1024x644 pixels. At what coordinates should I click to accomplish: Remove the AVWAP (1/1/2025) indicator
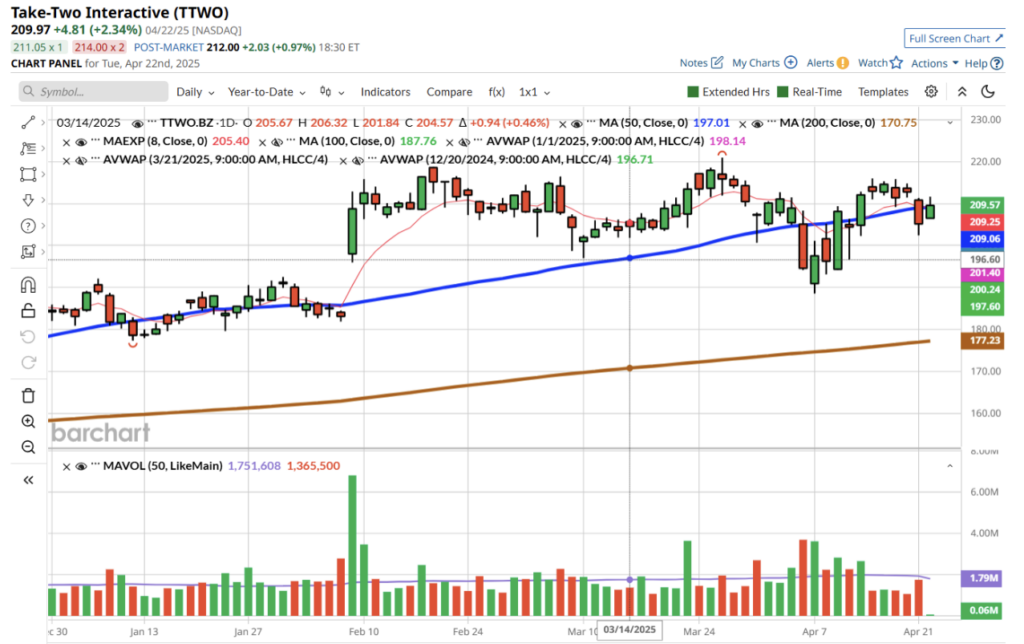449,142
